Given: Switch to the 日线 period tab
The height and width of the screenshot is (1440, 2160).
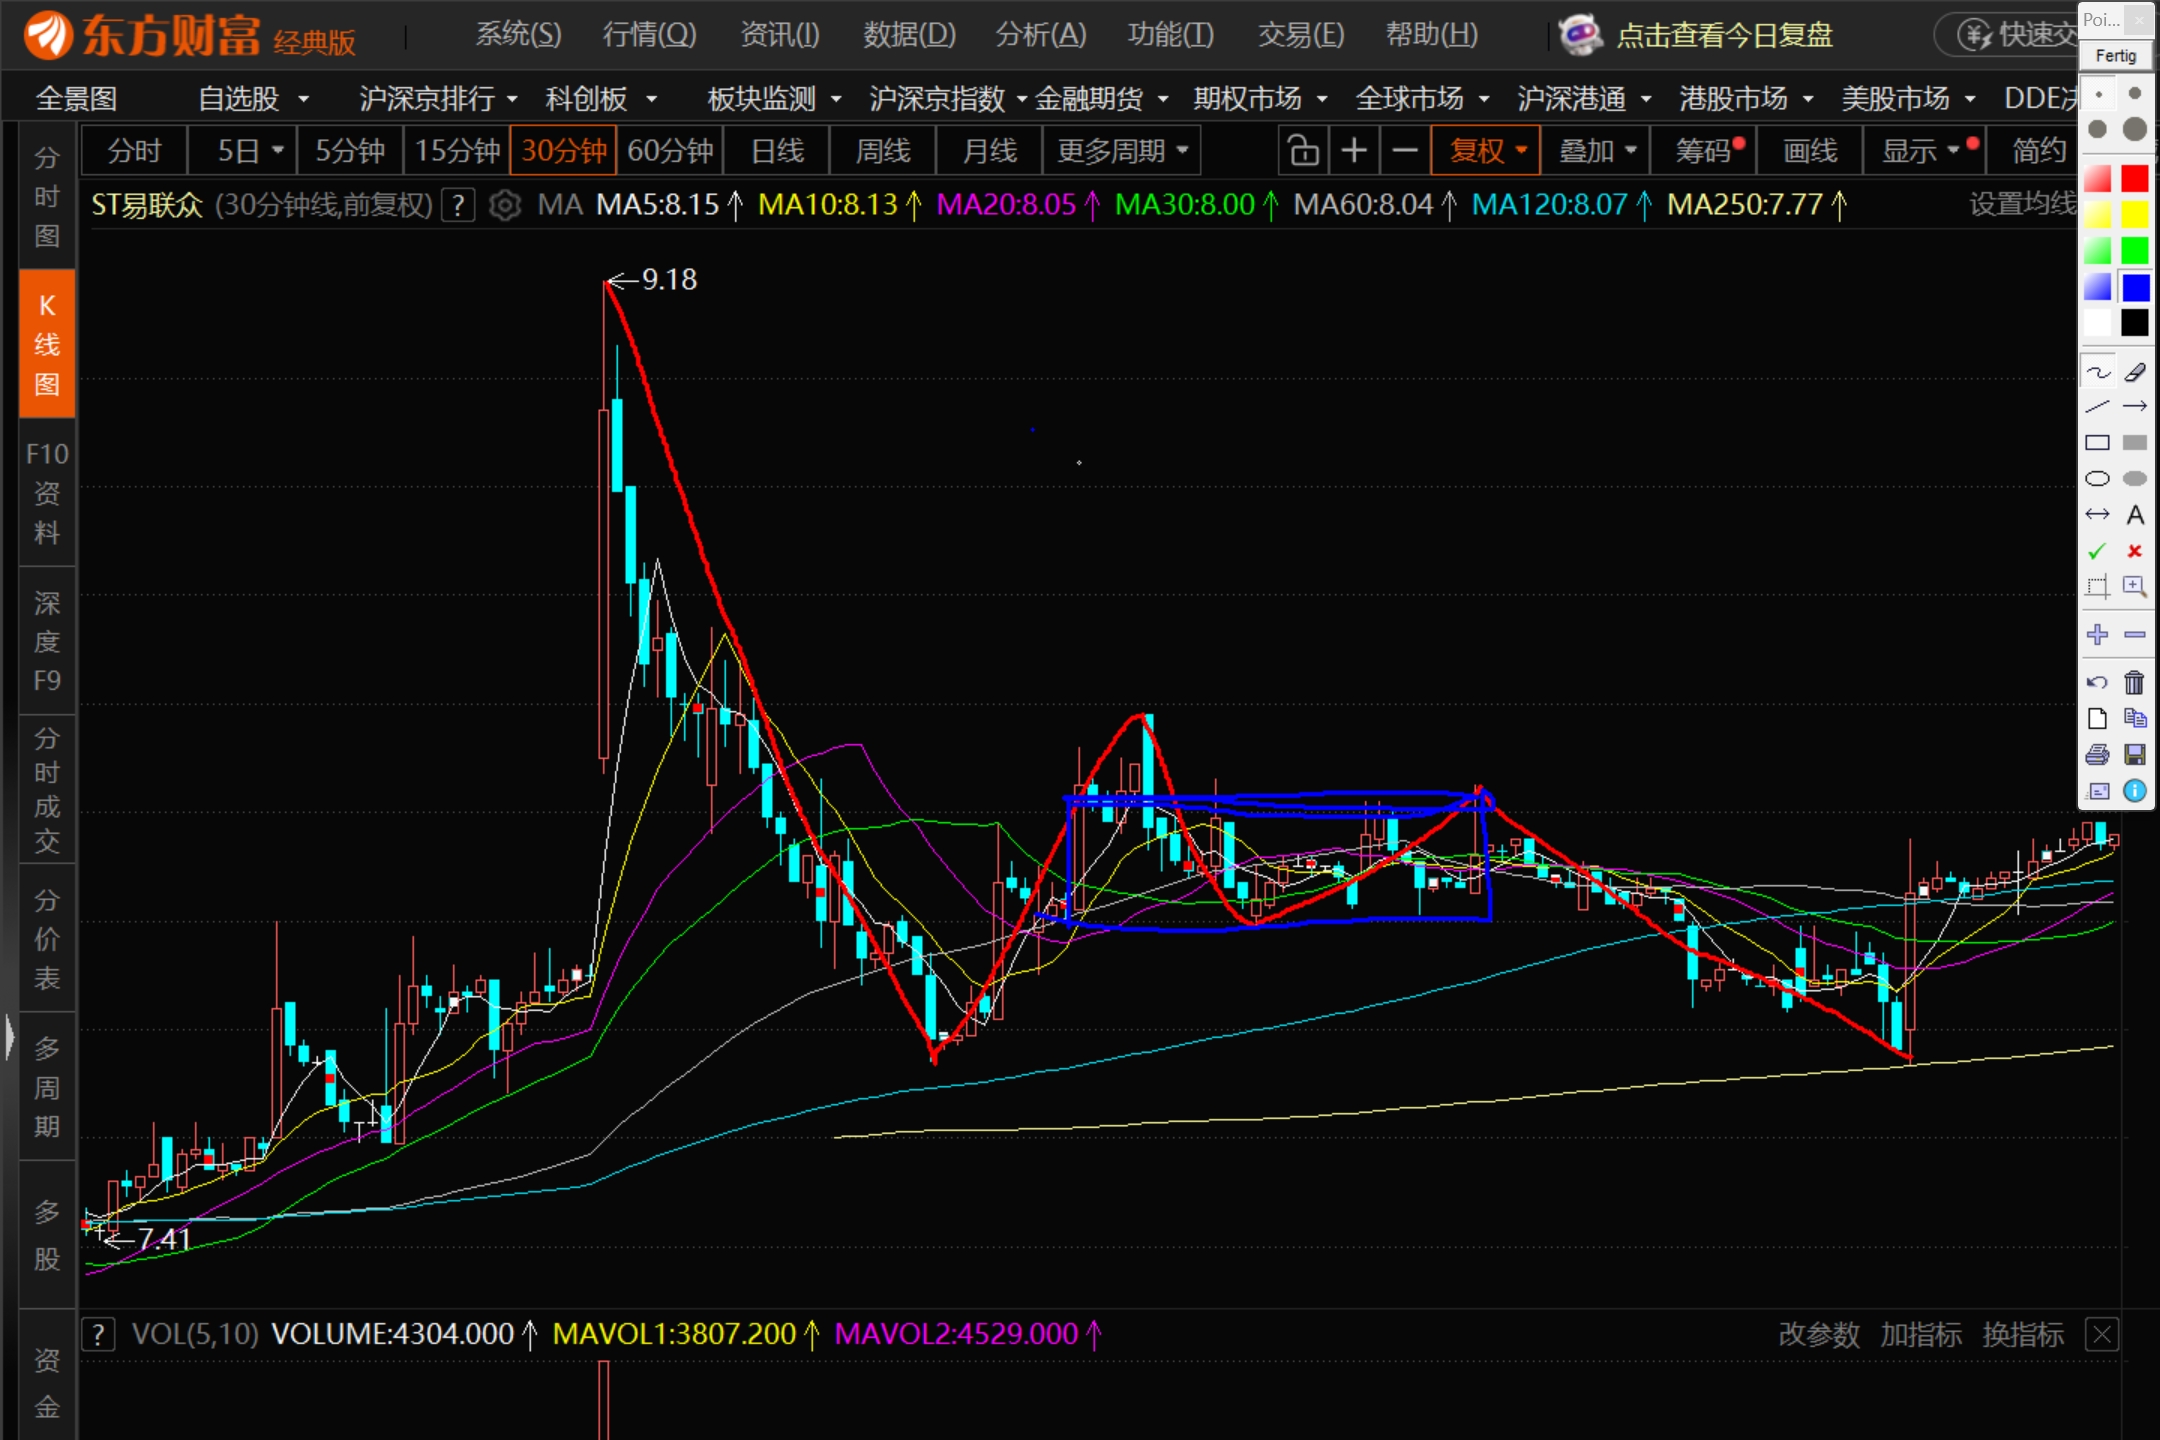Looking at the screenshot, I should 777,151.
